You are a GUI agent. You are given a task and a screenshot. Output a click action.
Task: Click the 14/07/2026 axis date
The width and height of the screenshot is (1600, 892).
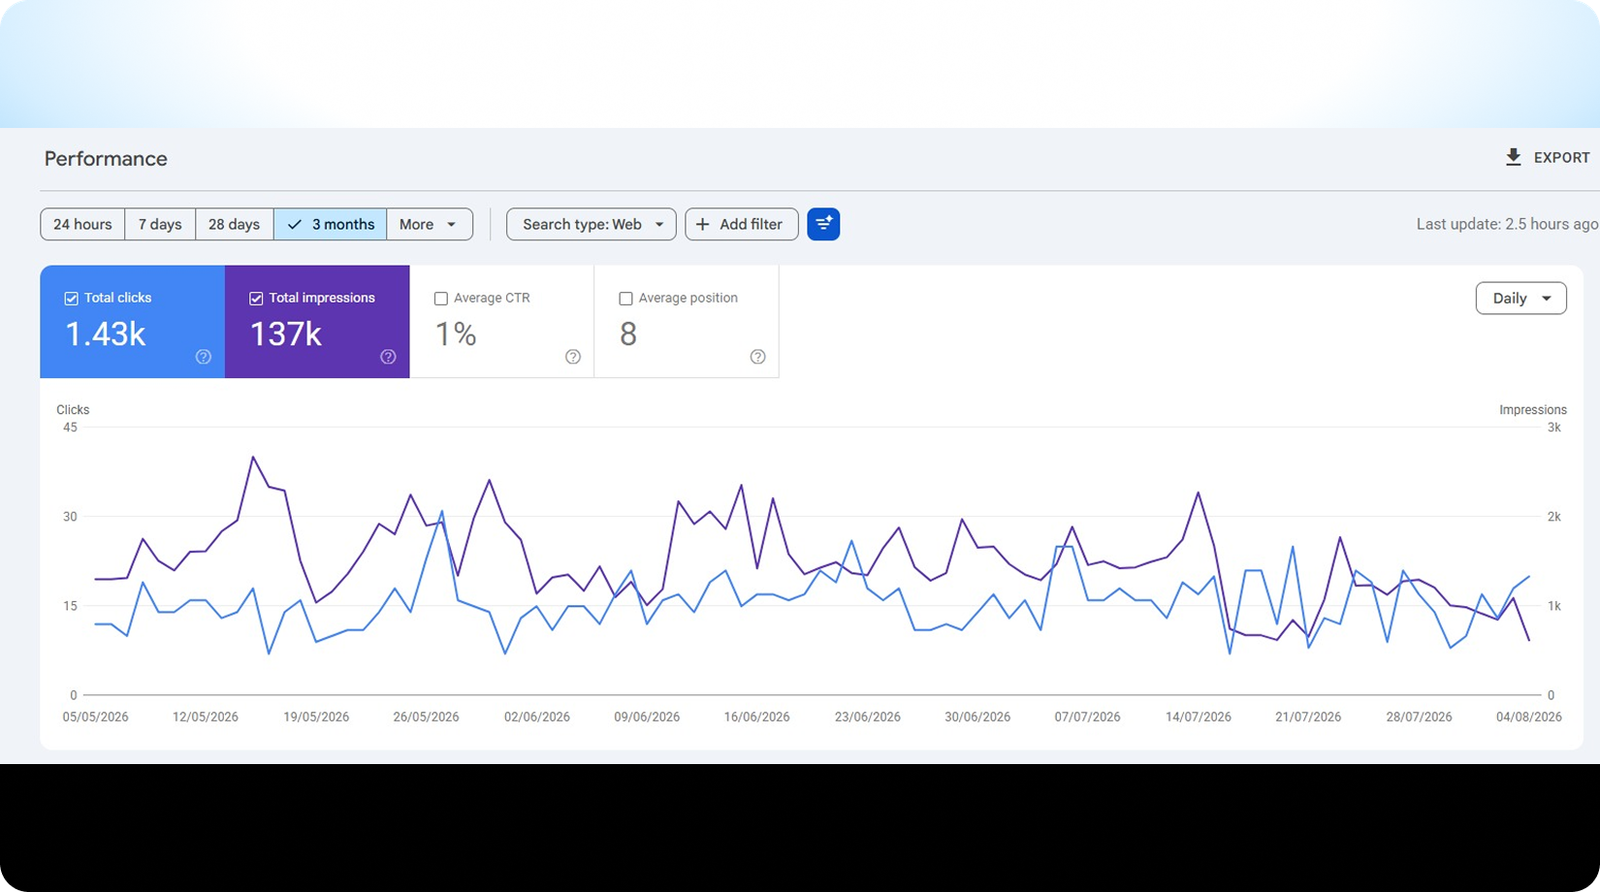(1198, 717)
